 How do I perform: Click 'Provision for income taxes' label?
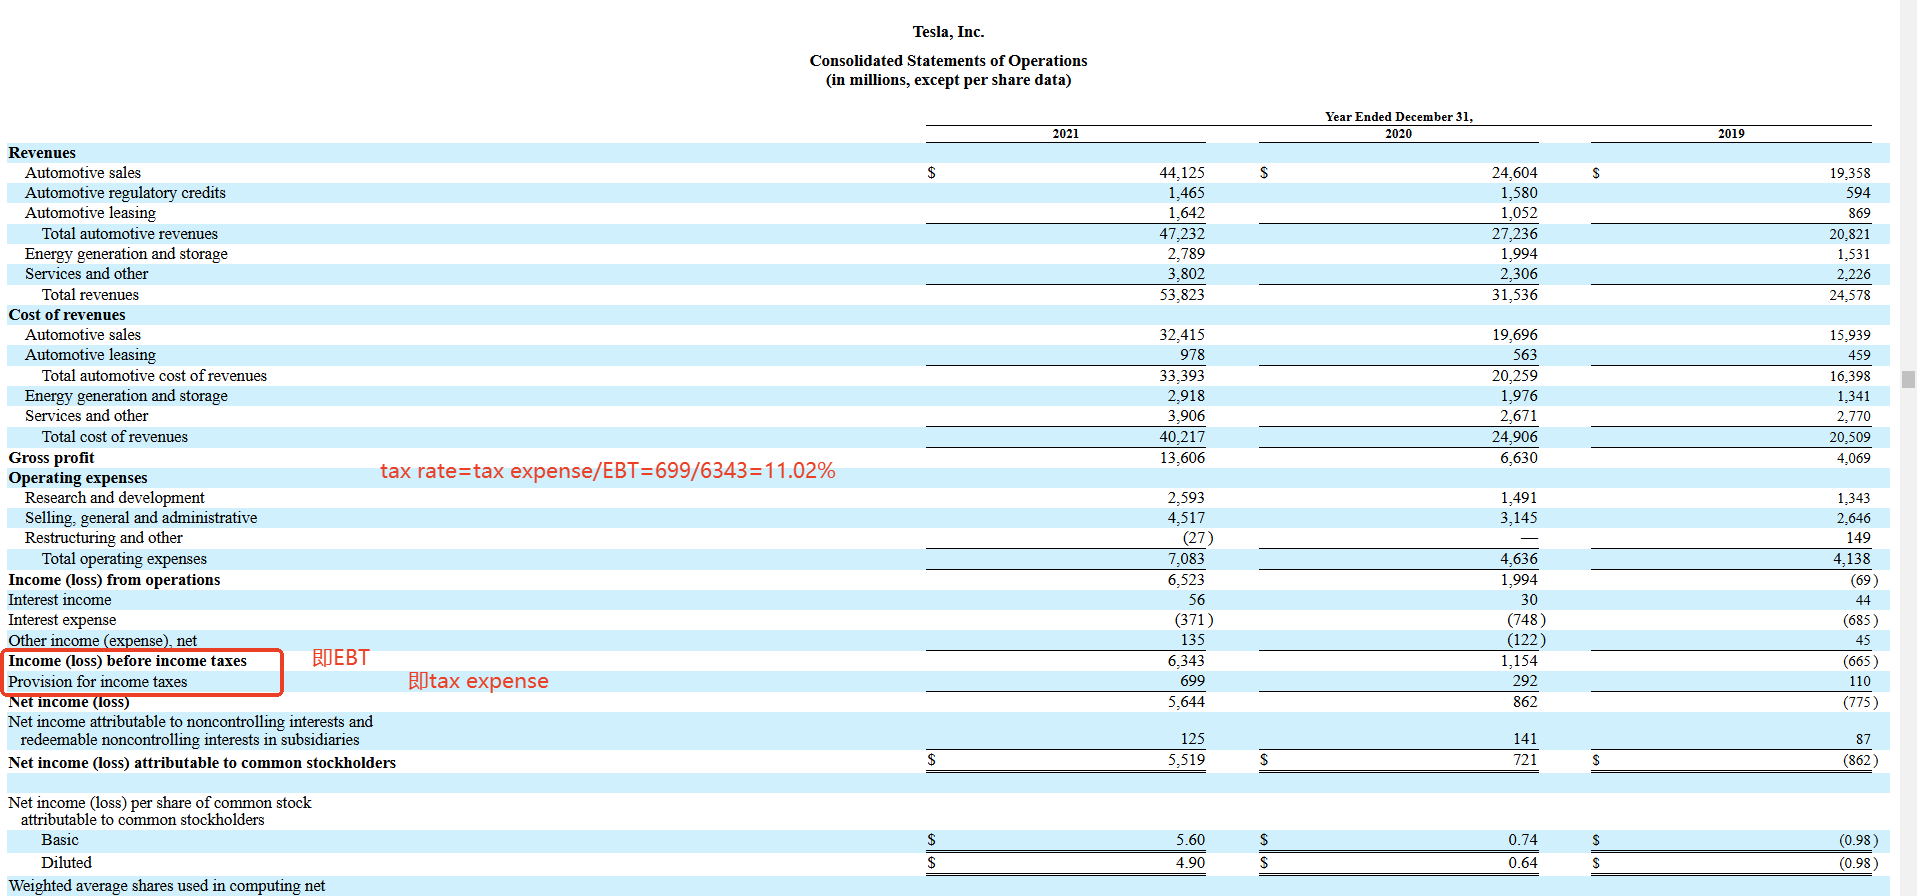coord(97,682)
